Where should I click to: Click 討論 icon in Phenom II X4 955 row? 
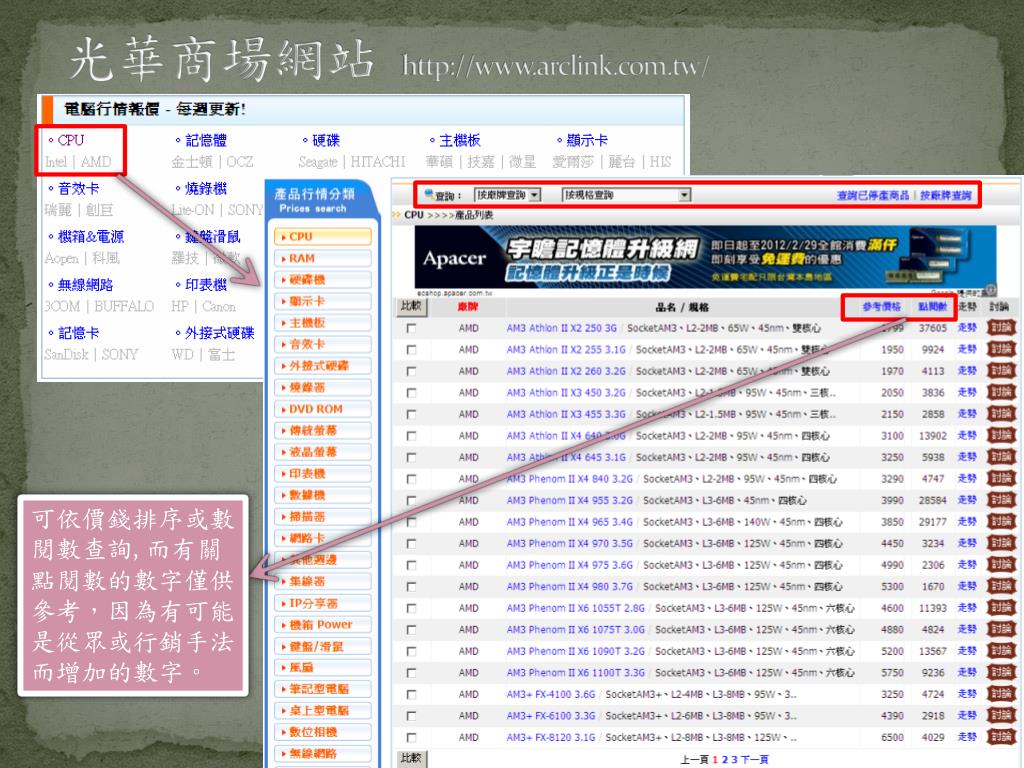coord(1000,500)
